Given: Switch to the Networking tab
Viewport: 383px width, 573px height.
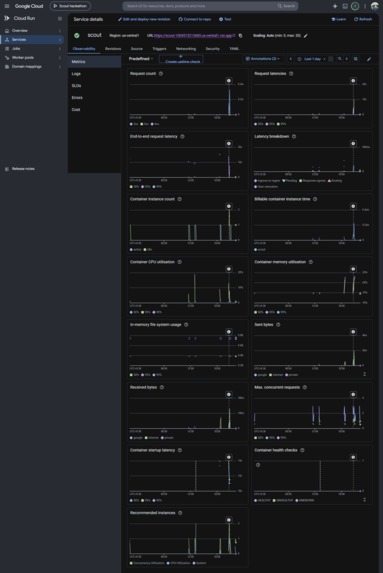Looking at the screenshot, I should (x=186, y=49).
